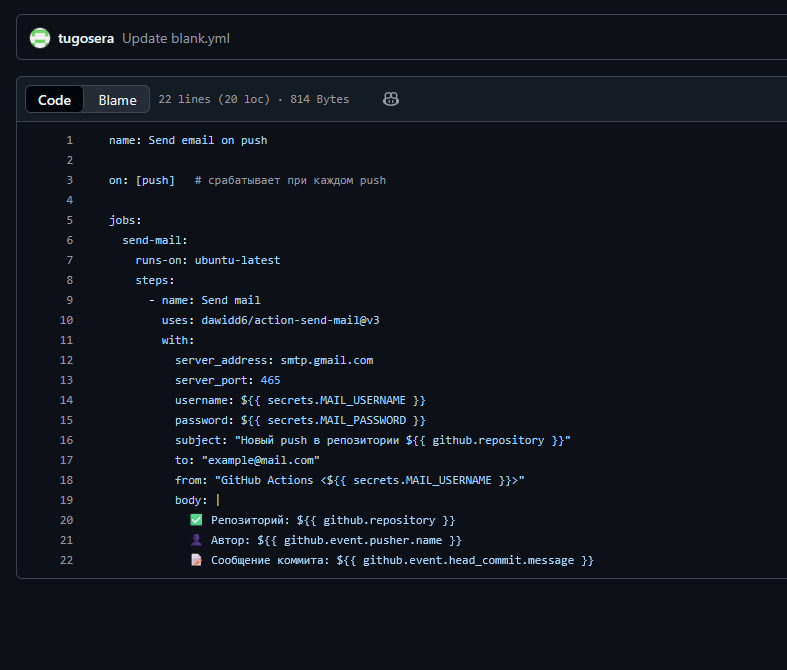
Task: Select line number 17 in the gutter
Action: (67, 460)
